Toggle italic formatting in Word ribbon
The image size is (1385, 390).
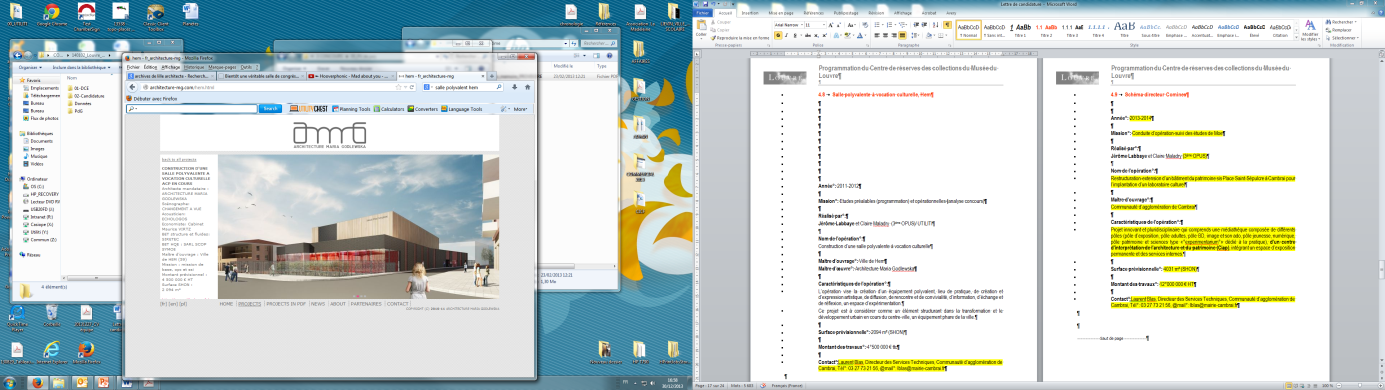click(x=786, y=35)
